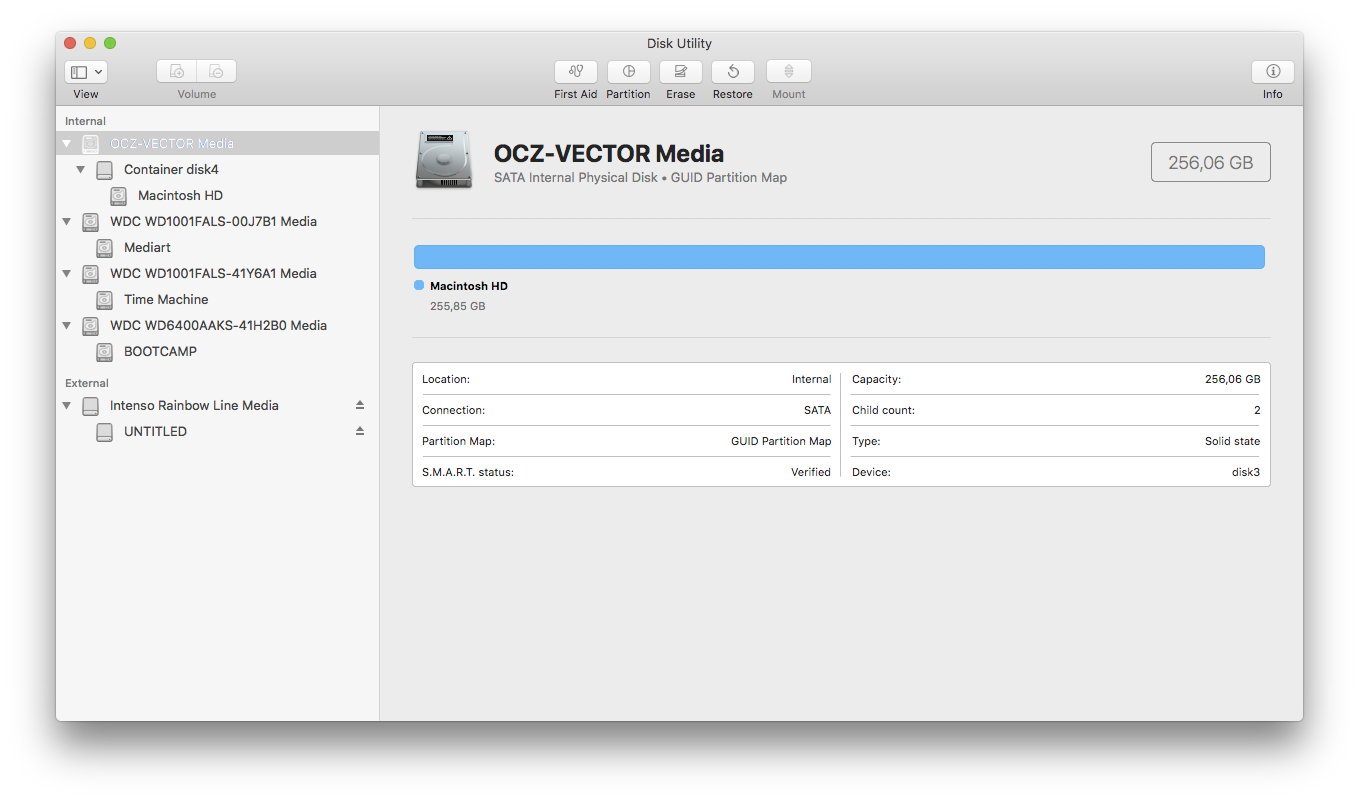
Task: Click the Mount toolbar icon
Action: click(789, 72)
